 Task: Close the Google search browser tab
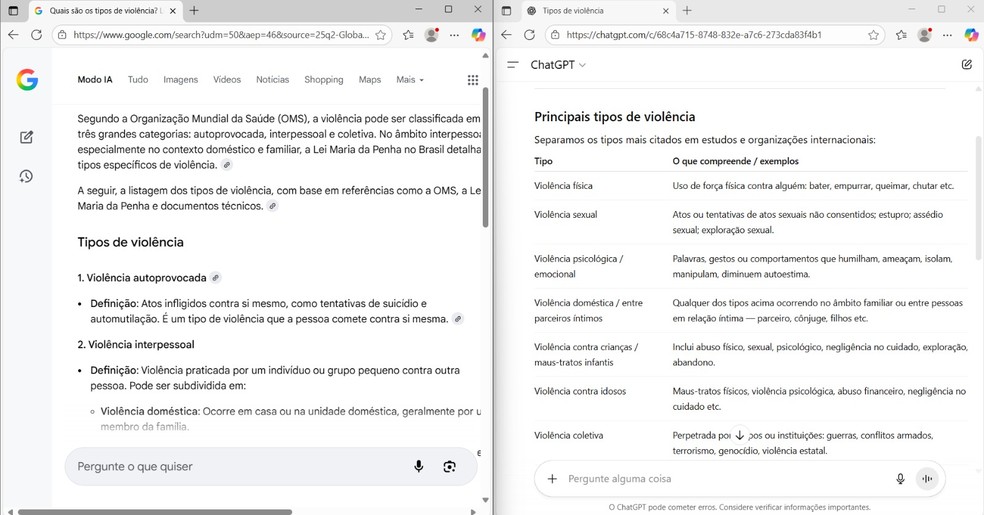tap(173, 11)
